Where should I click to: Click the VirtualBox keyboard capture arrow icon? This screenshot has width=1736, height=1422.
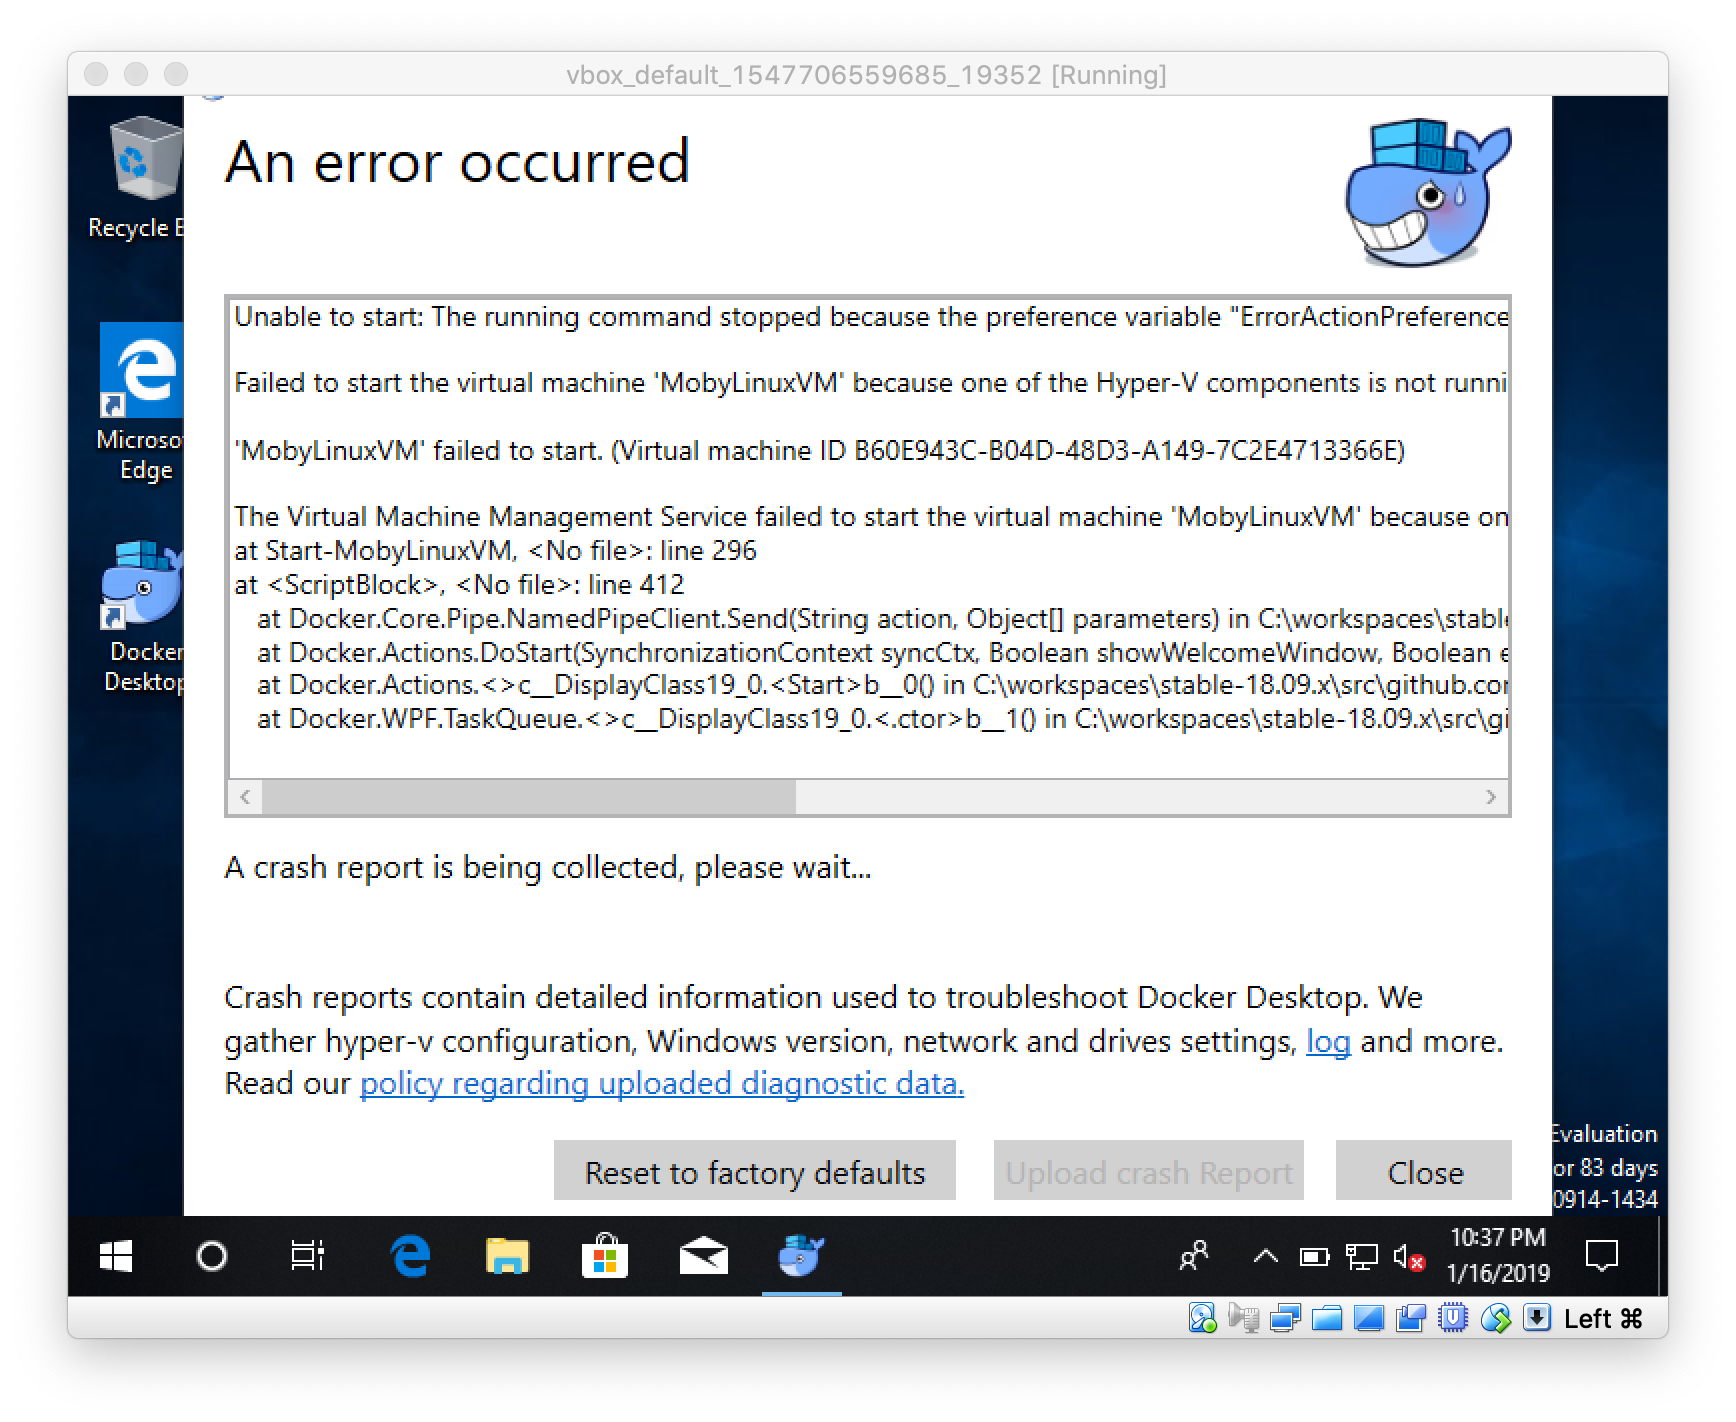[x=1537, y=1318]
